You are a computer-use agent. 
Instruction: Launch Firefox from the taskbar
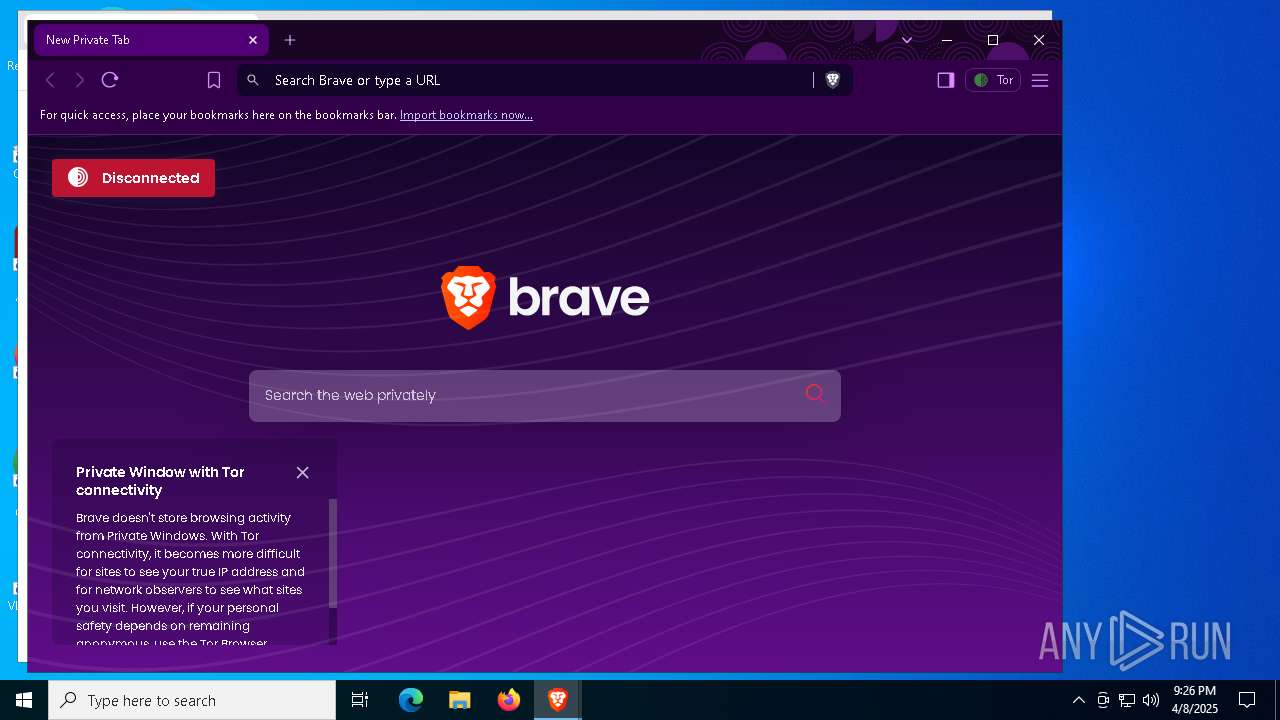coord(509,700)
